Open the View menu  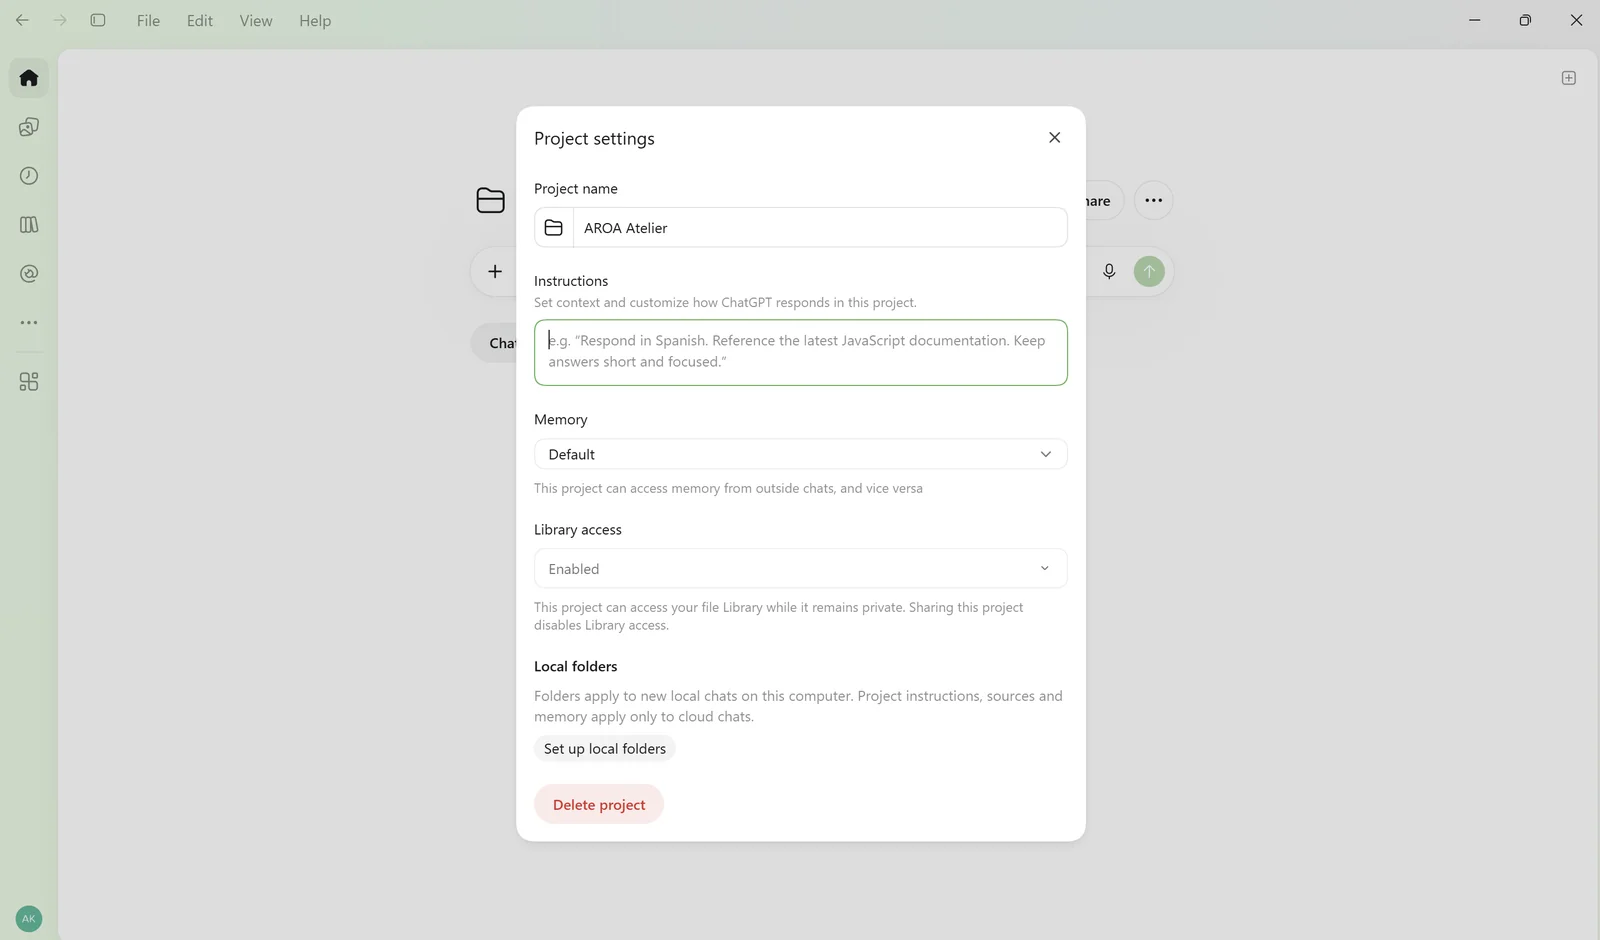click(x=256, y=20)
